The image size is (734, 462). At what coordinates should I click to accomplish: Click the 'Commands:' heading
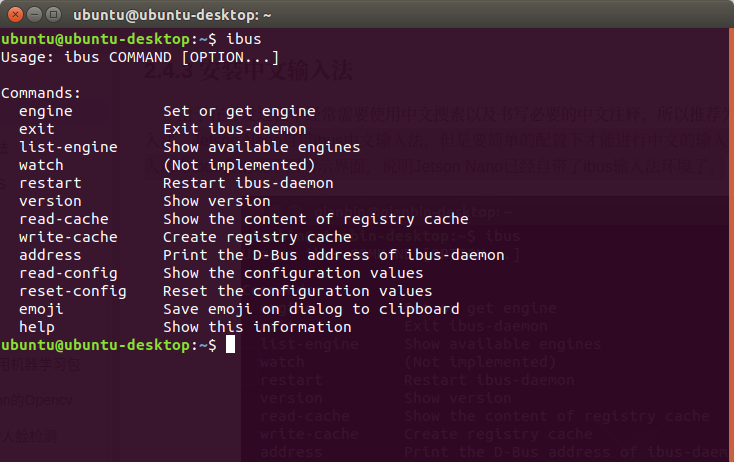pyautogui.click(x=41, y=93)
